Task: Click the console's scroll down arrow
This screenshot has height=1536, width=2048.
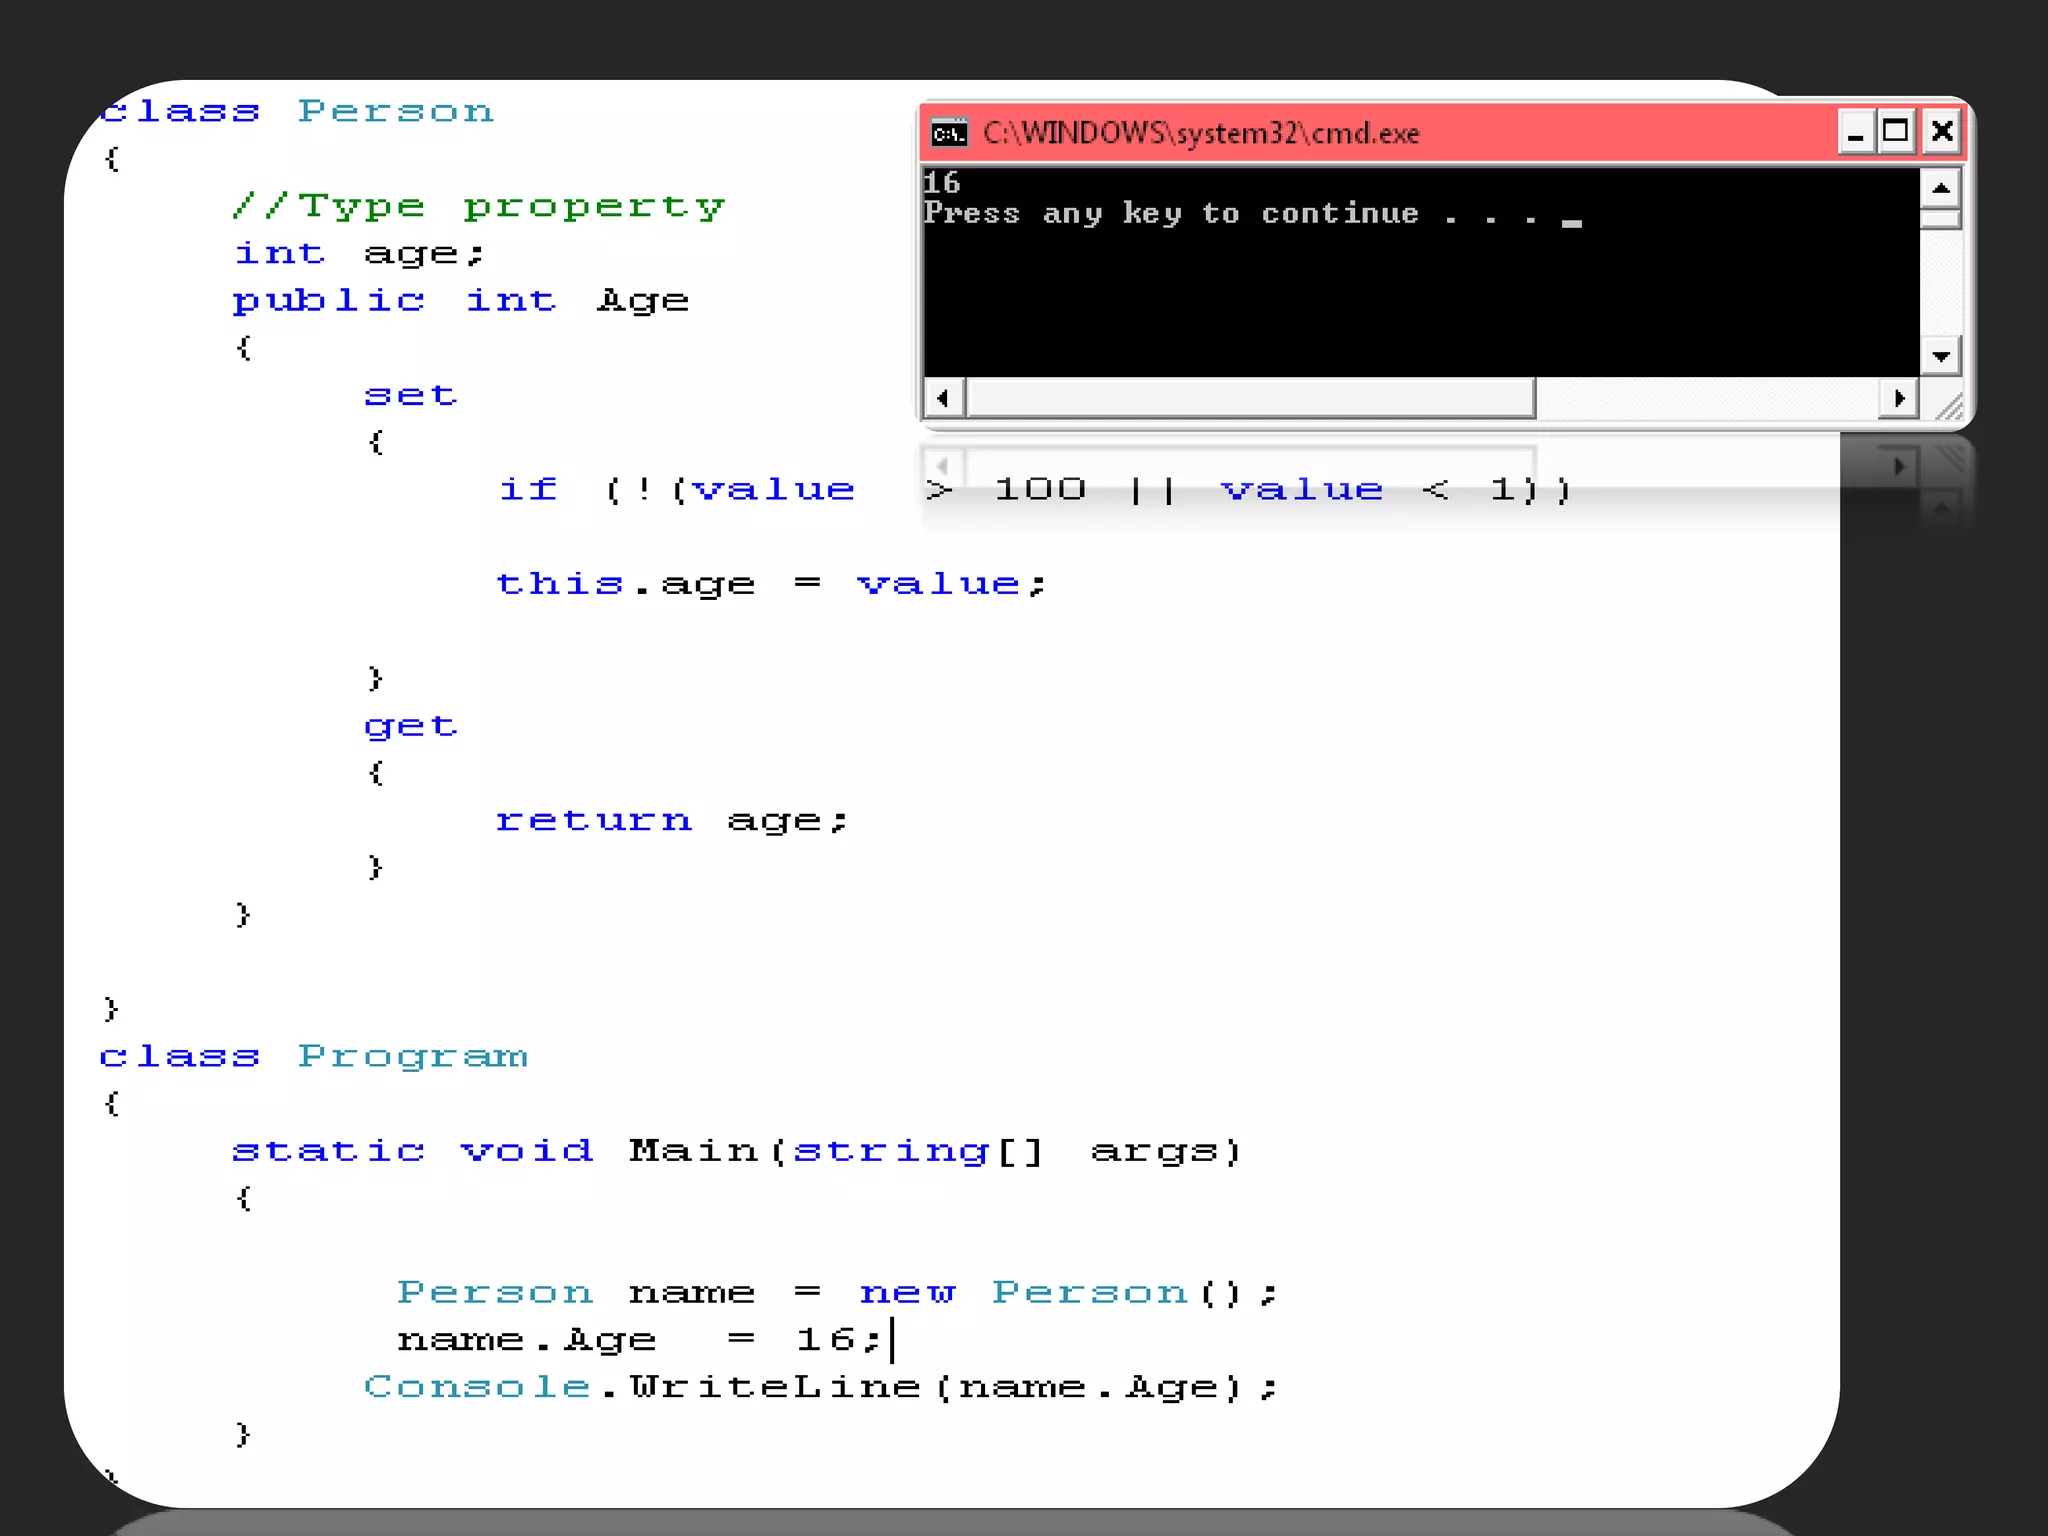Action: pyautogui.click(x=1940, y=356)
